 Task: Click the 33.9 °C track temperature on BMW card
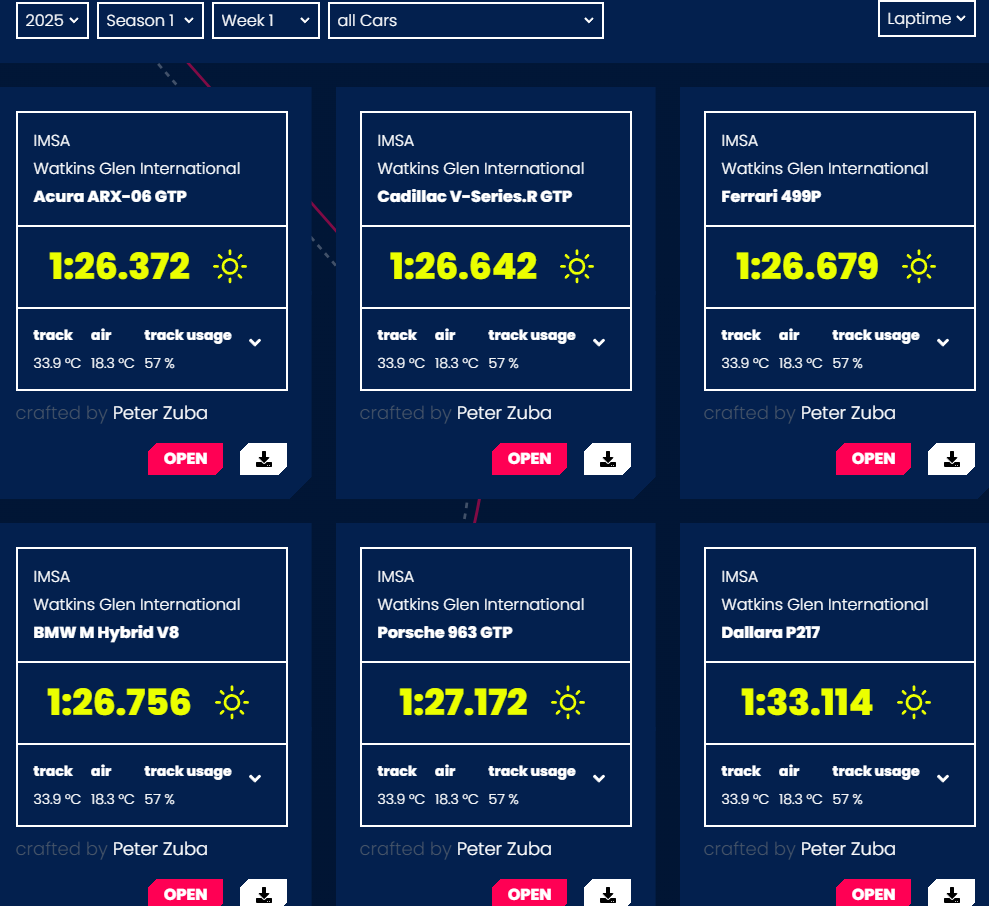coord(57,799)
